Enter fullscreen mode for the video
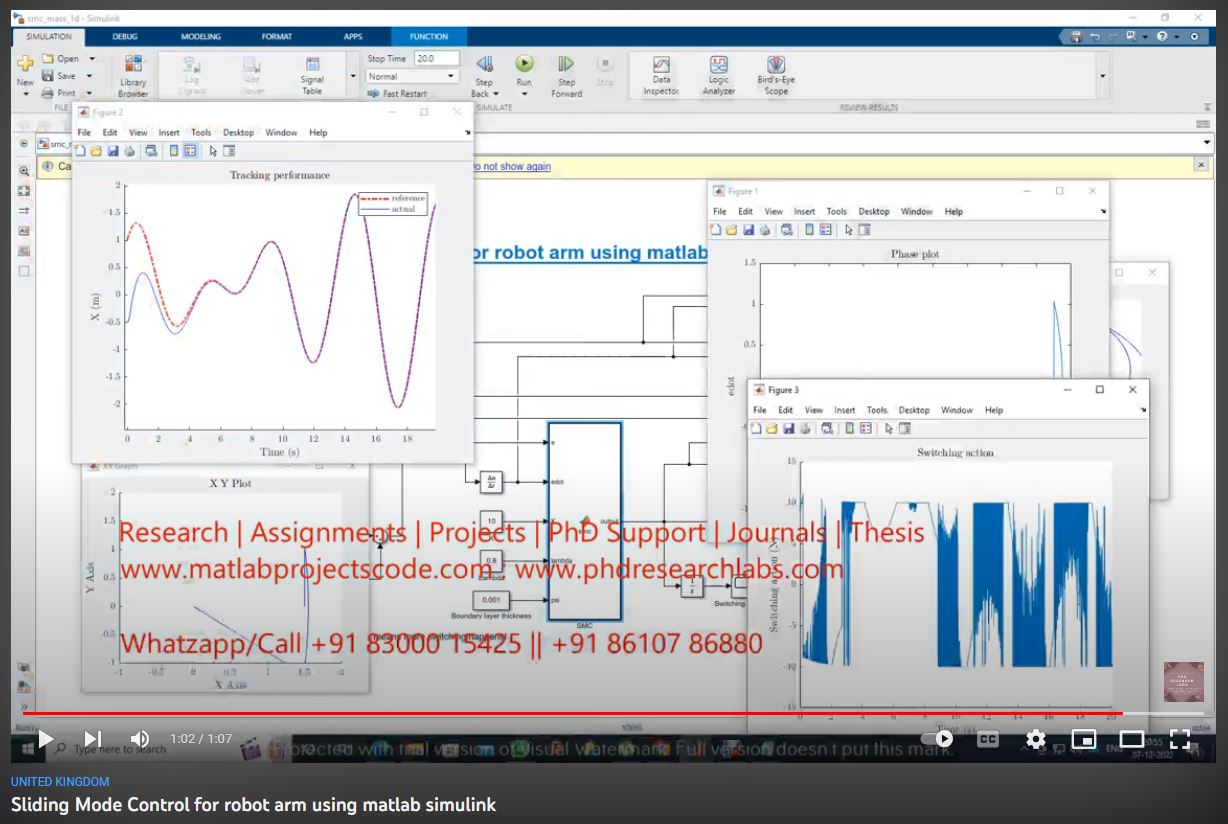This screenshot has width=1228, height=824. tap(1180, 739)
